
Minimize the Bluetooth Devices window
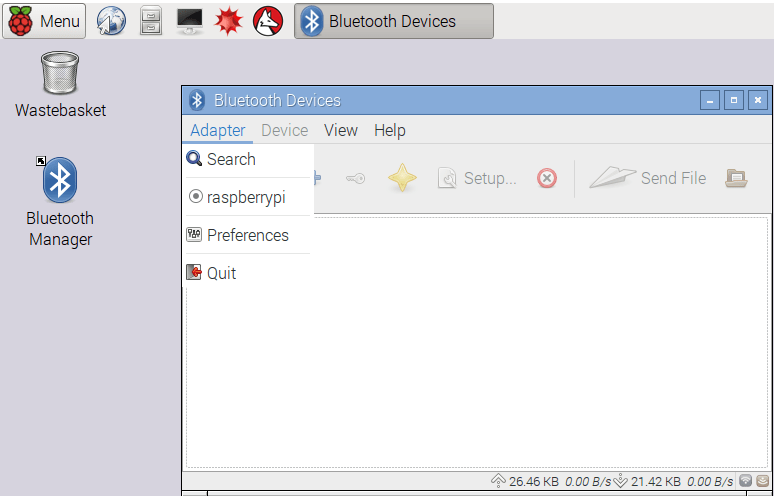tap(710, 100)
